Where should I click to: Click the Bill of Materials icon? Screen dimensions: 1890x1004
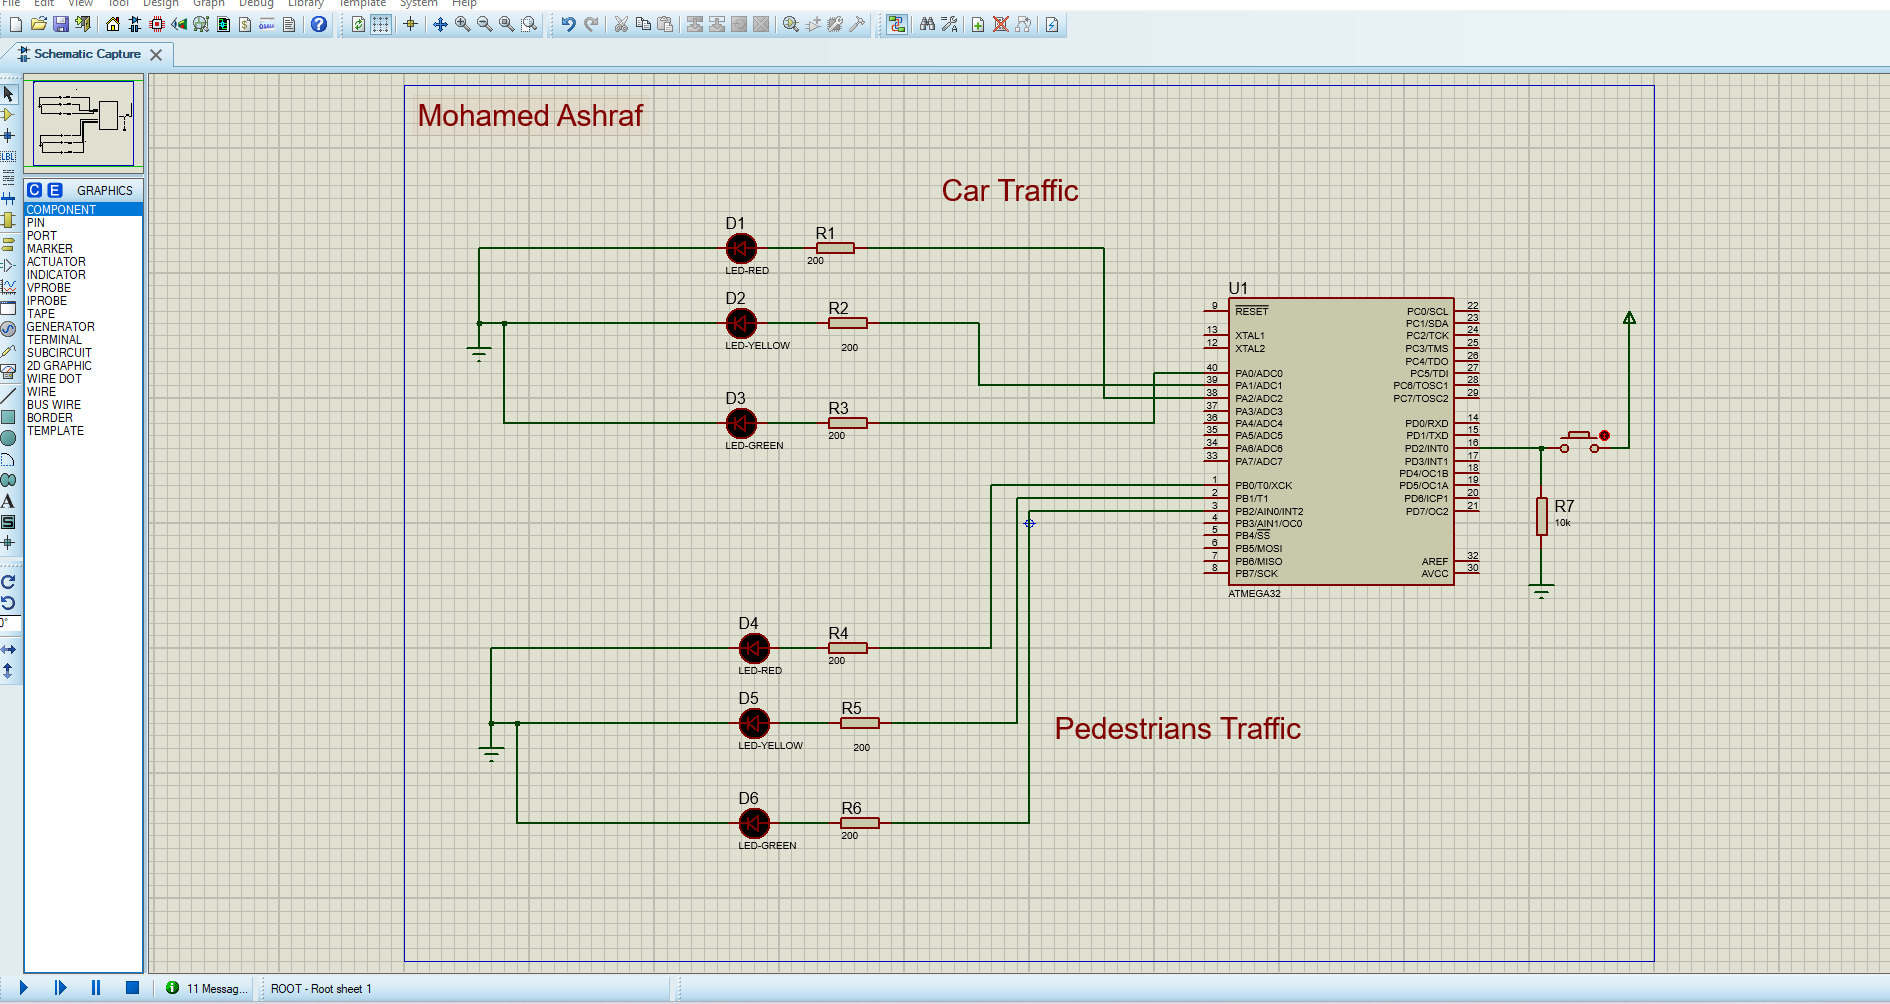coord(244,25)
